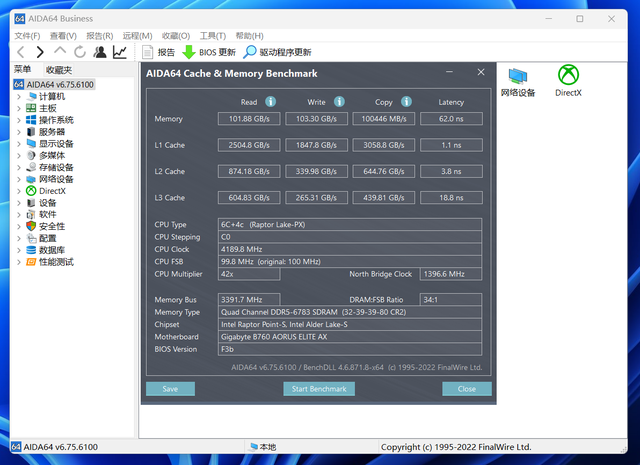Expand the 性能测试 tree node
Image resolution: width=640 pixels, height=465 pixels.
[19, 262]
